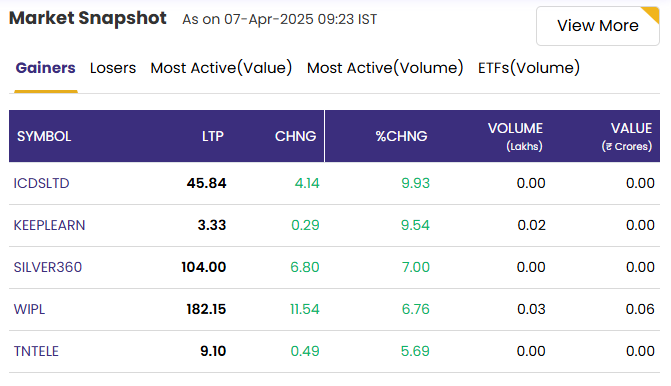The width and height of the screenshot is (671, 386).
Task: Open the View More button
Action: point(597,26)
